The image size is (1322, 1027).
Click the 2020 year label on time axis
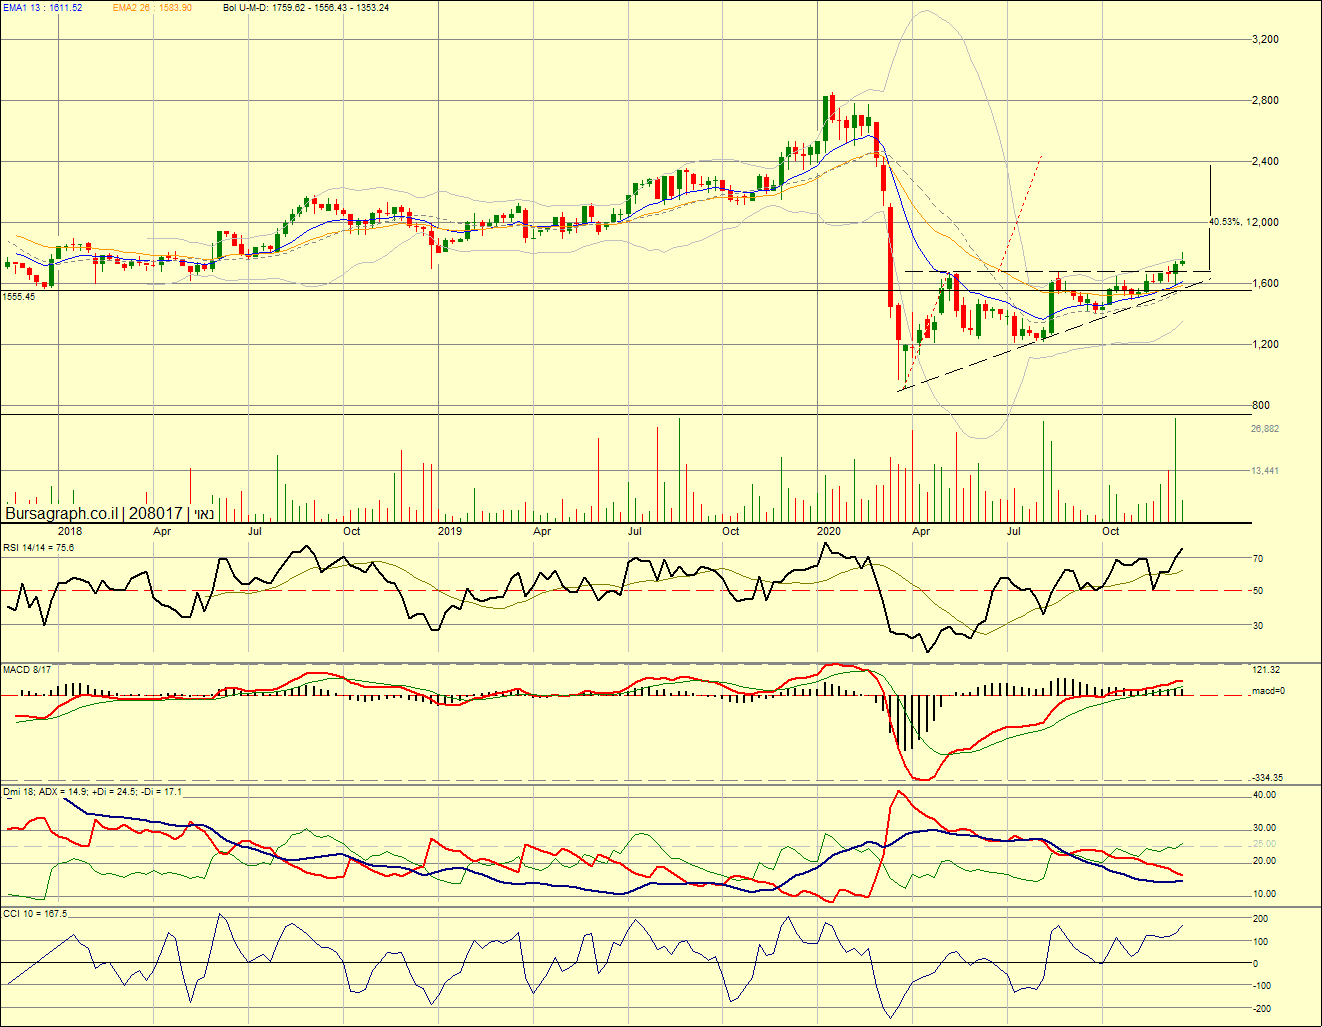click(x=829, y=531)
